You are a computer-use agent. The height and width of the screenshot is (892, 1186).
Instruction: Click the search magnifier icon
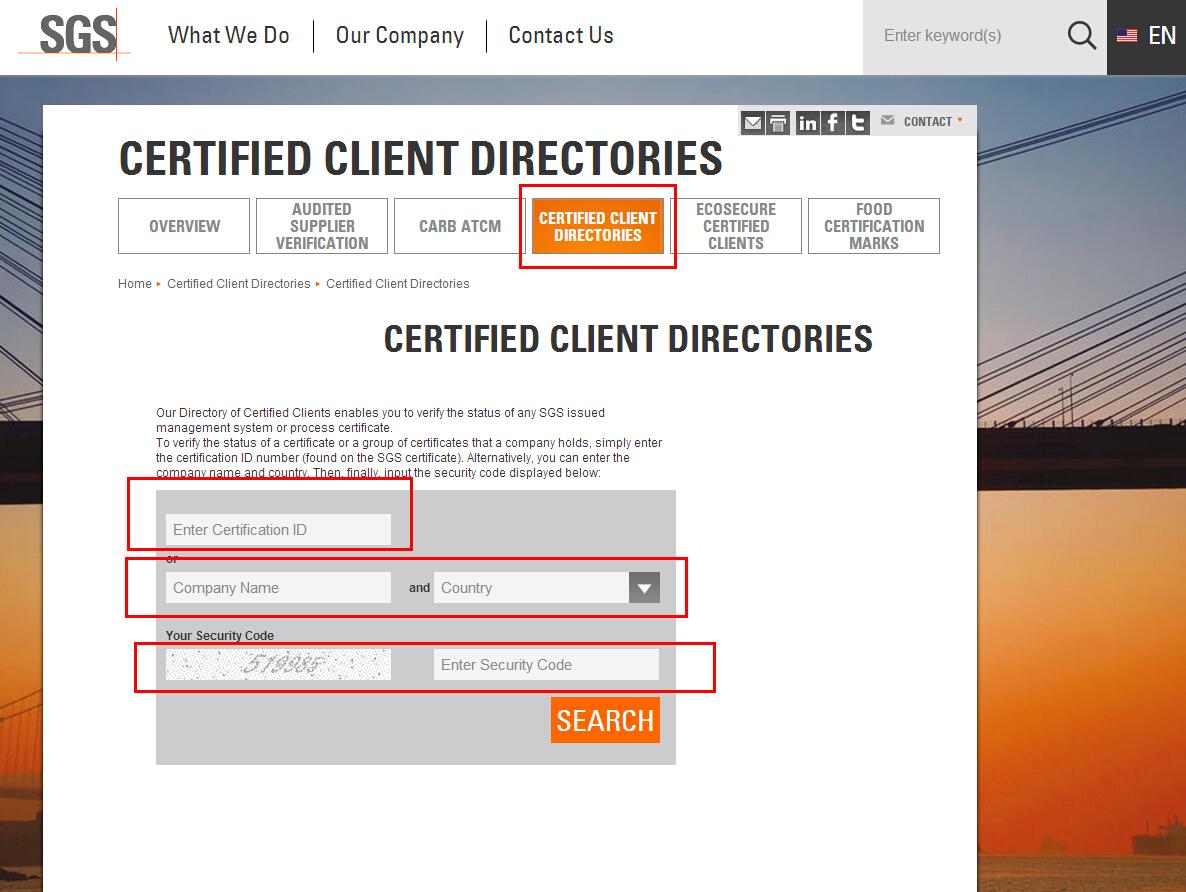(x=1082, y=36)
